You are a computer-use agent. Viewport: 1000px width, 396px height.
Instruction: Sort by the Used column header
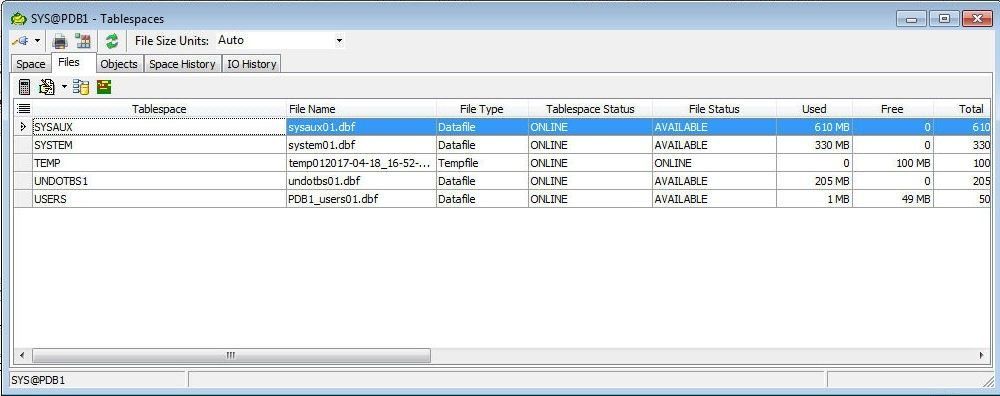tap(814, 109)
